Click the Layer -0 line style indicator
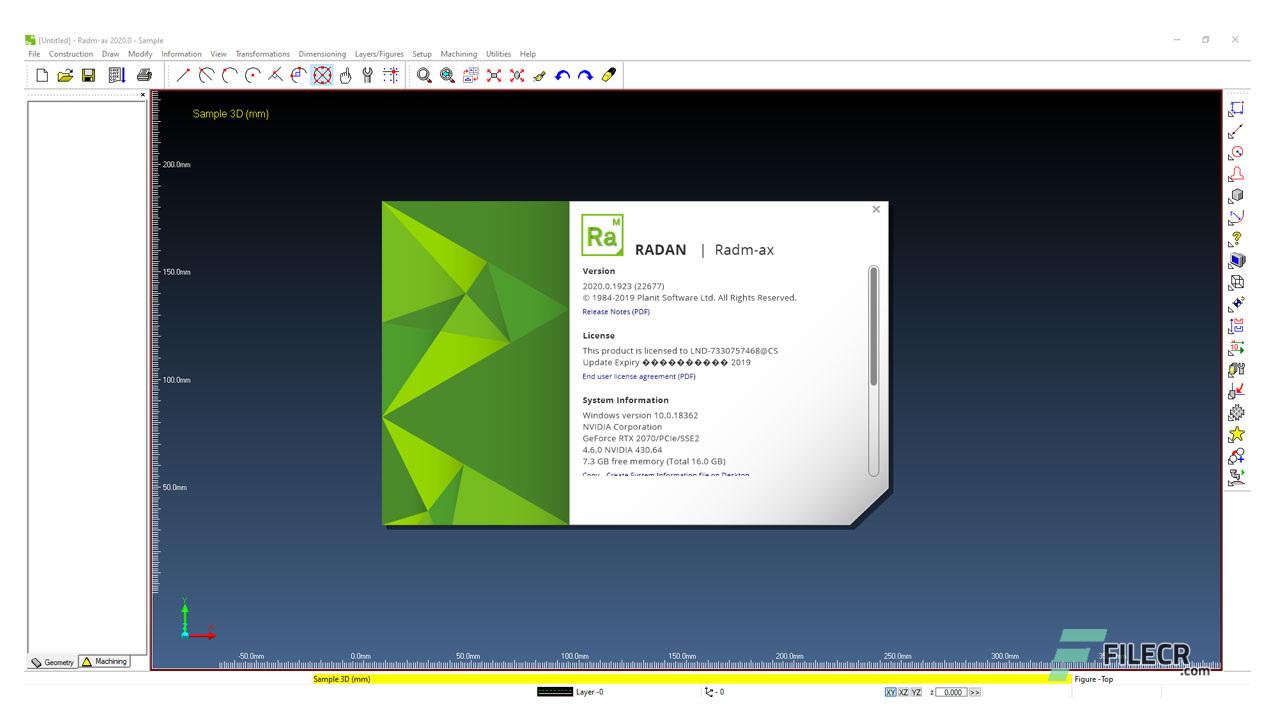 (555, 692)
